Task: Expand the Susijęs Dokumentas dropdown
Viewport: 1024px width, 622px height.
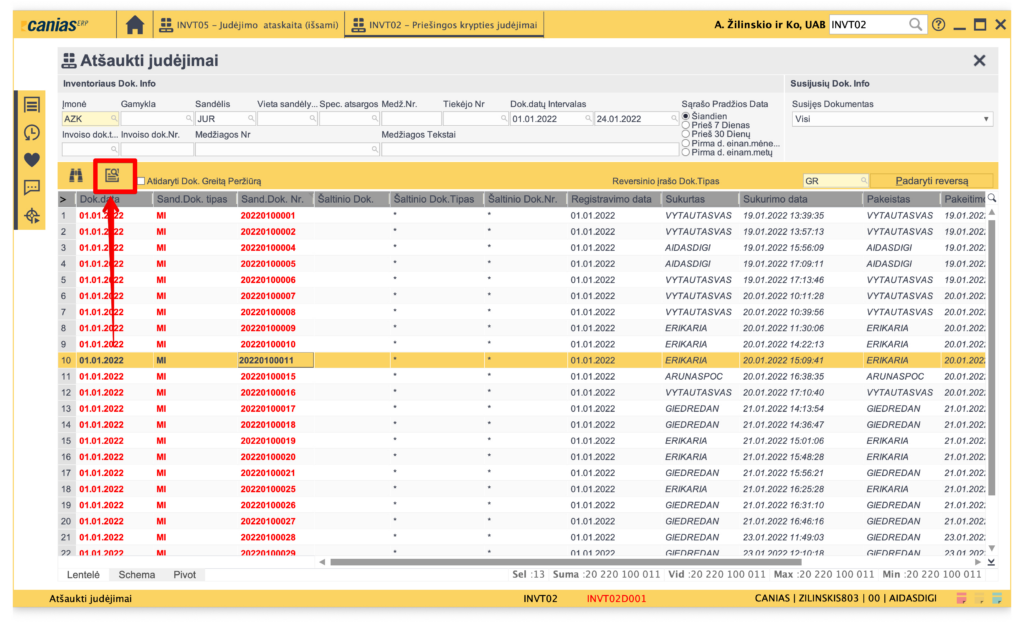Action: coord(986,119)
